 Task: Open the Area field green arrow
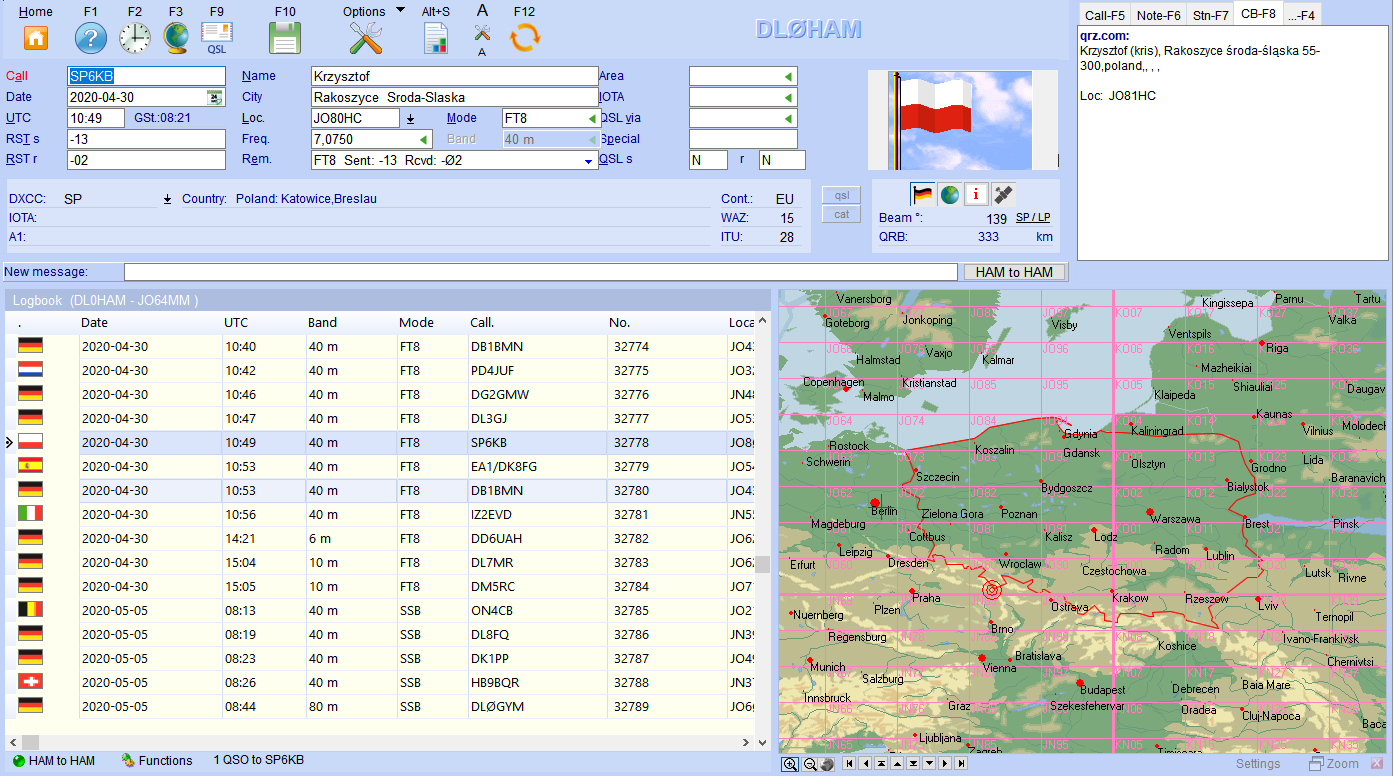coord(789,77)
